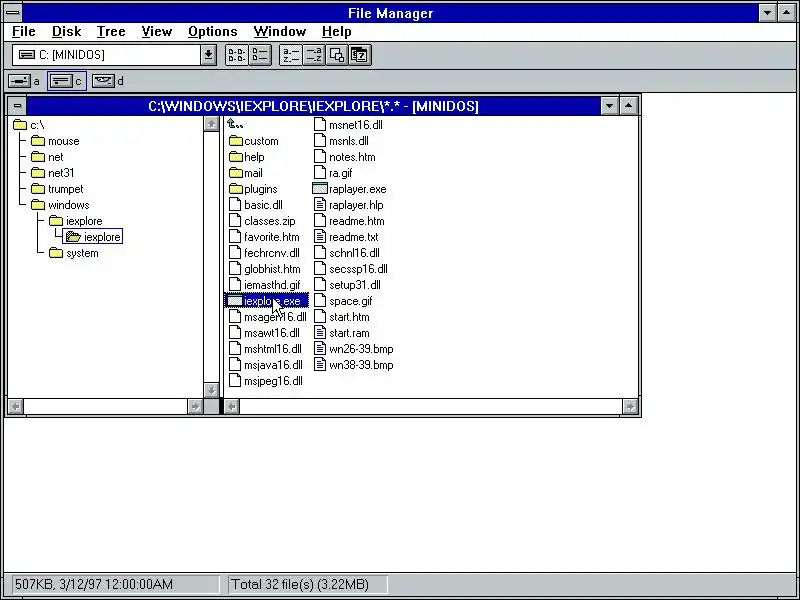Click the name-only file view toolbar button
The image size is (800, 600).
pyautogui.click(x=237, y=55)
